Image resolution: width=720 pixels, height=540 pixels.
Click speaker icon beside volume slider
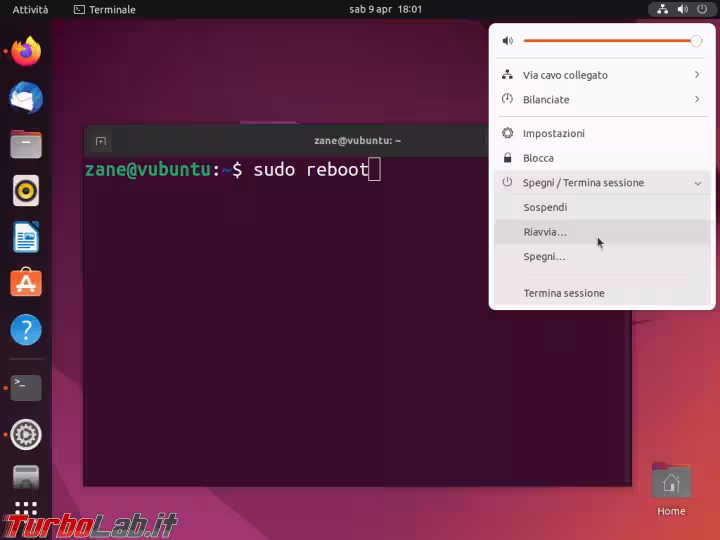pyautogui.click(x=507, y=41)
